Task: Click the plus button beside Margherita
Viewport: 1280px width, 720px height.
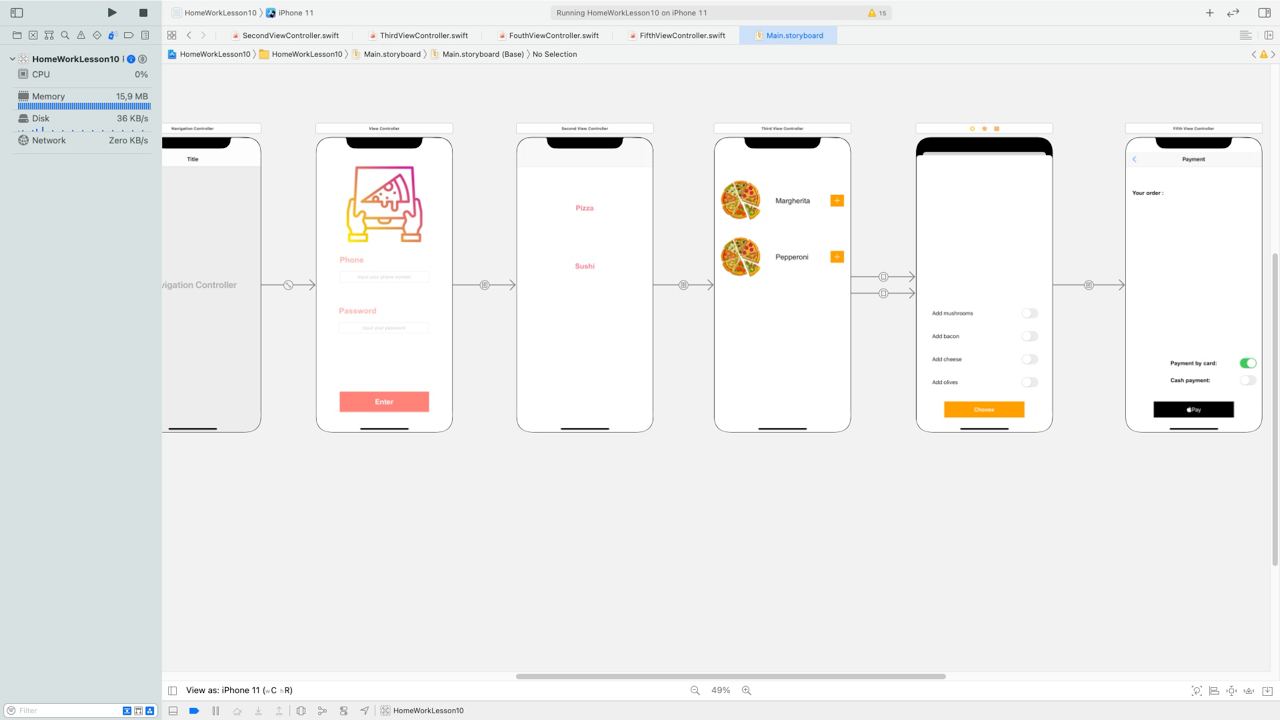Action: 837,201
